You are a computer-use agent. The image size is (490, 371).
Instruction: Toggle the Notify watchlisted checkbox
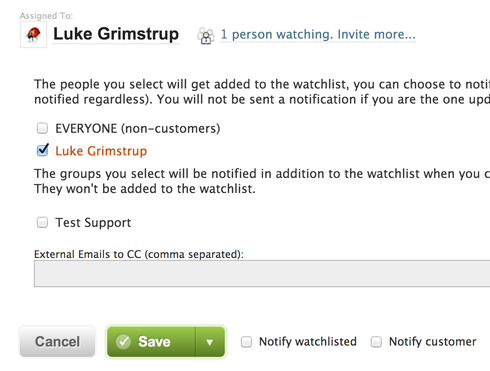[x=246, y=342]
